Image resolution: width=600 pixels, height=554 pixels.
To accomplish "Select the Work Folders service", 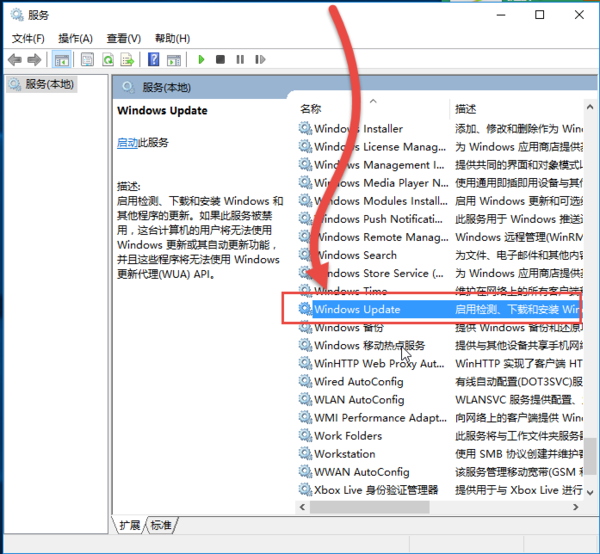I will [440, 436].
